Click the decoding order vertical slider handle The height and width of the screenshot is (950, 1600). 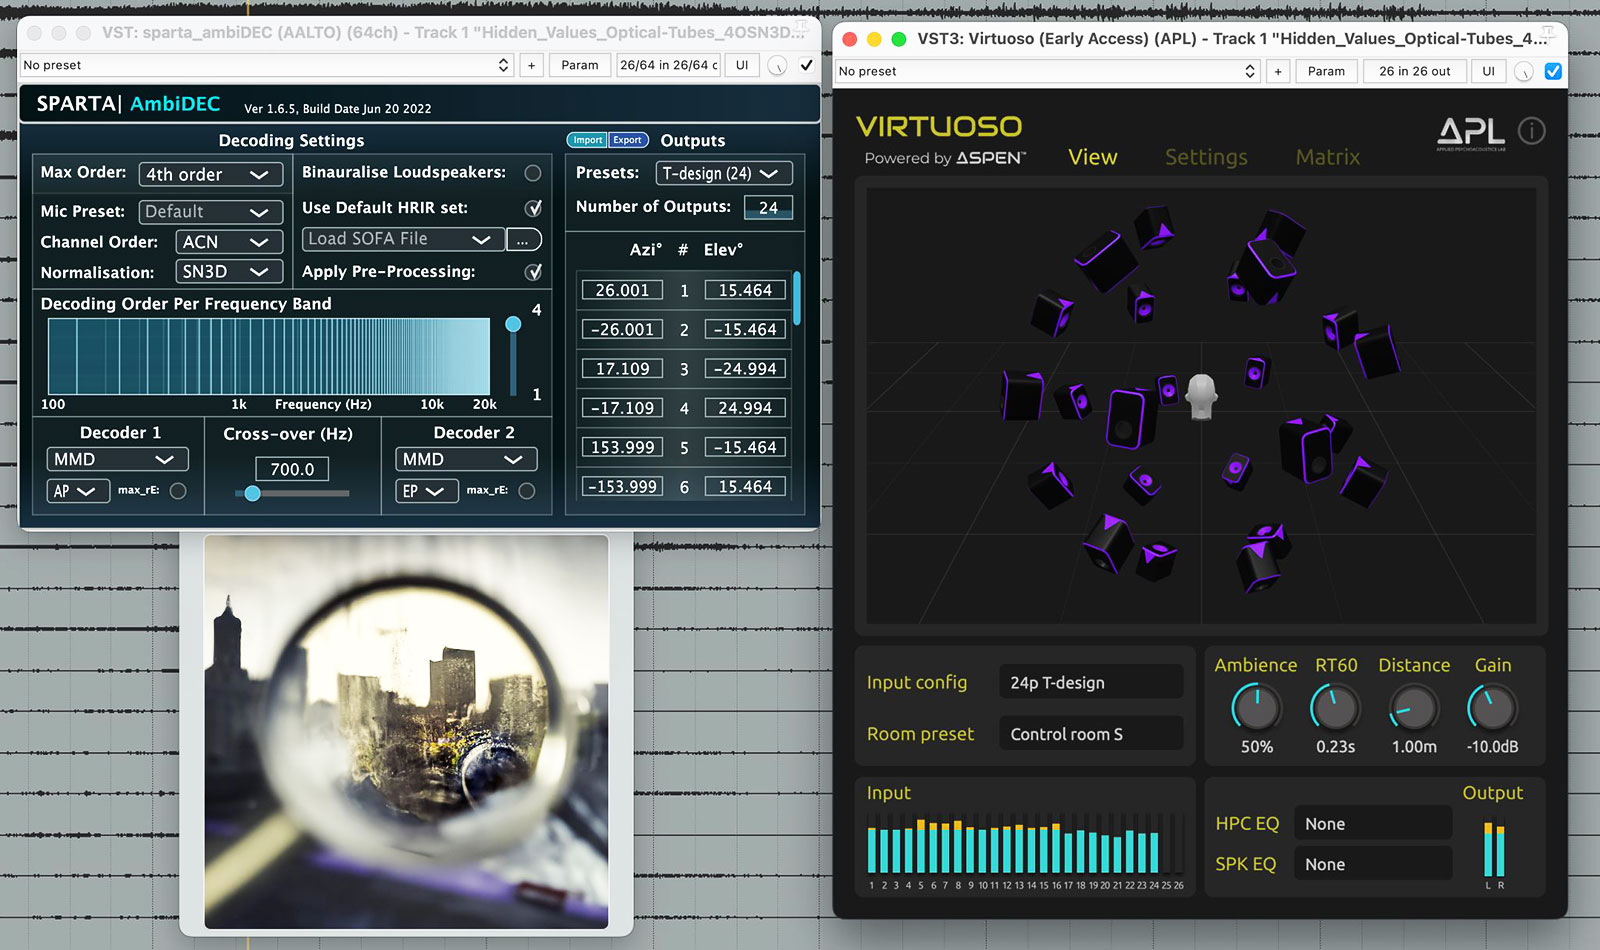(x=513, y=324)
